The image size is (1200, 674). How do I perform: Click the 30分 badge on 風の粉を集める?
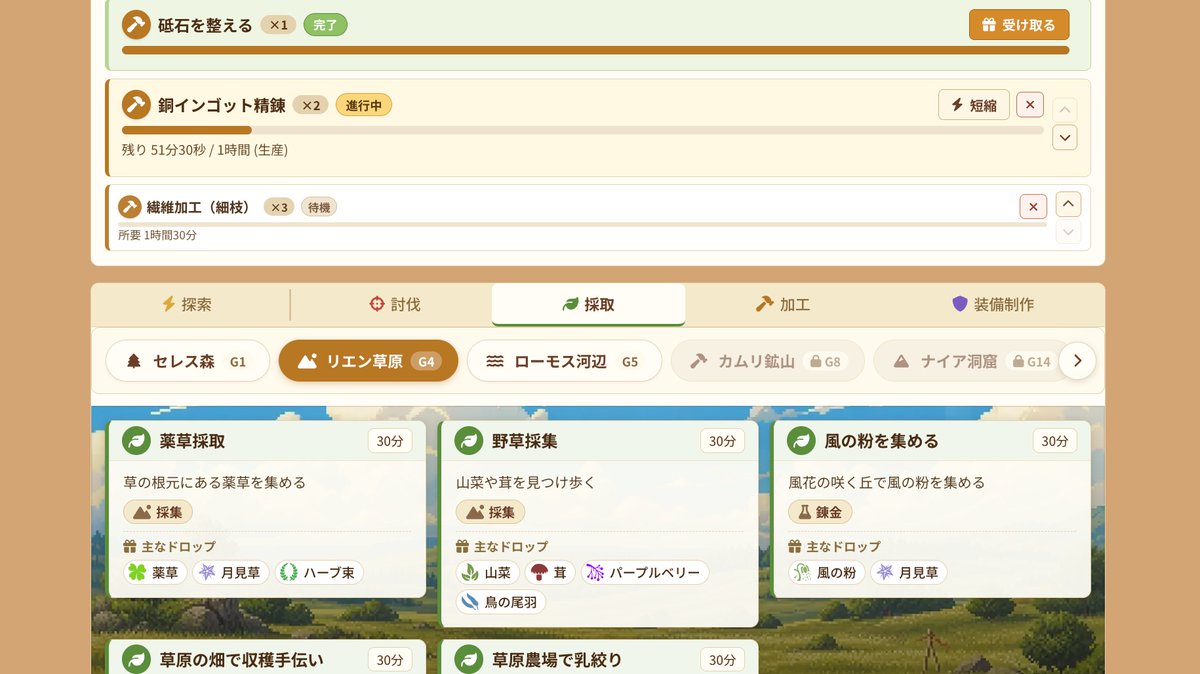click(x=1055, y=441)
